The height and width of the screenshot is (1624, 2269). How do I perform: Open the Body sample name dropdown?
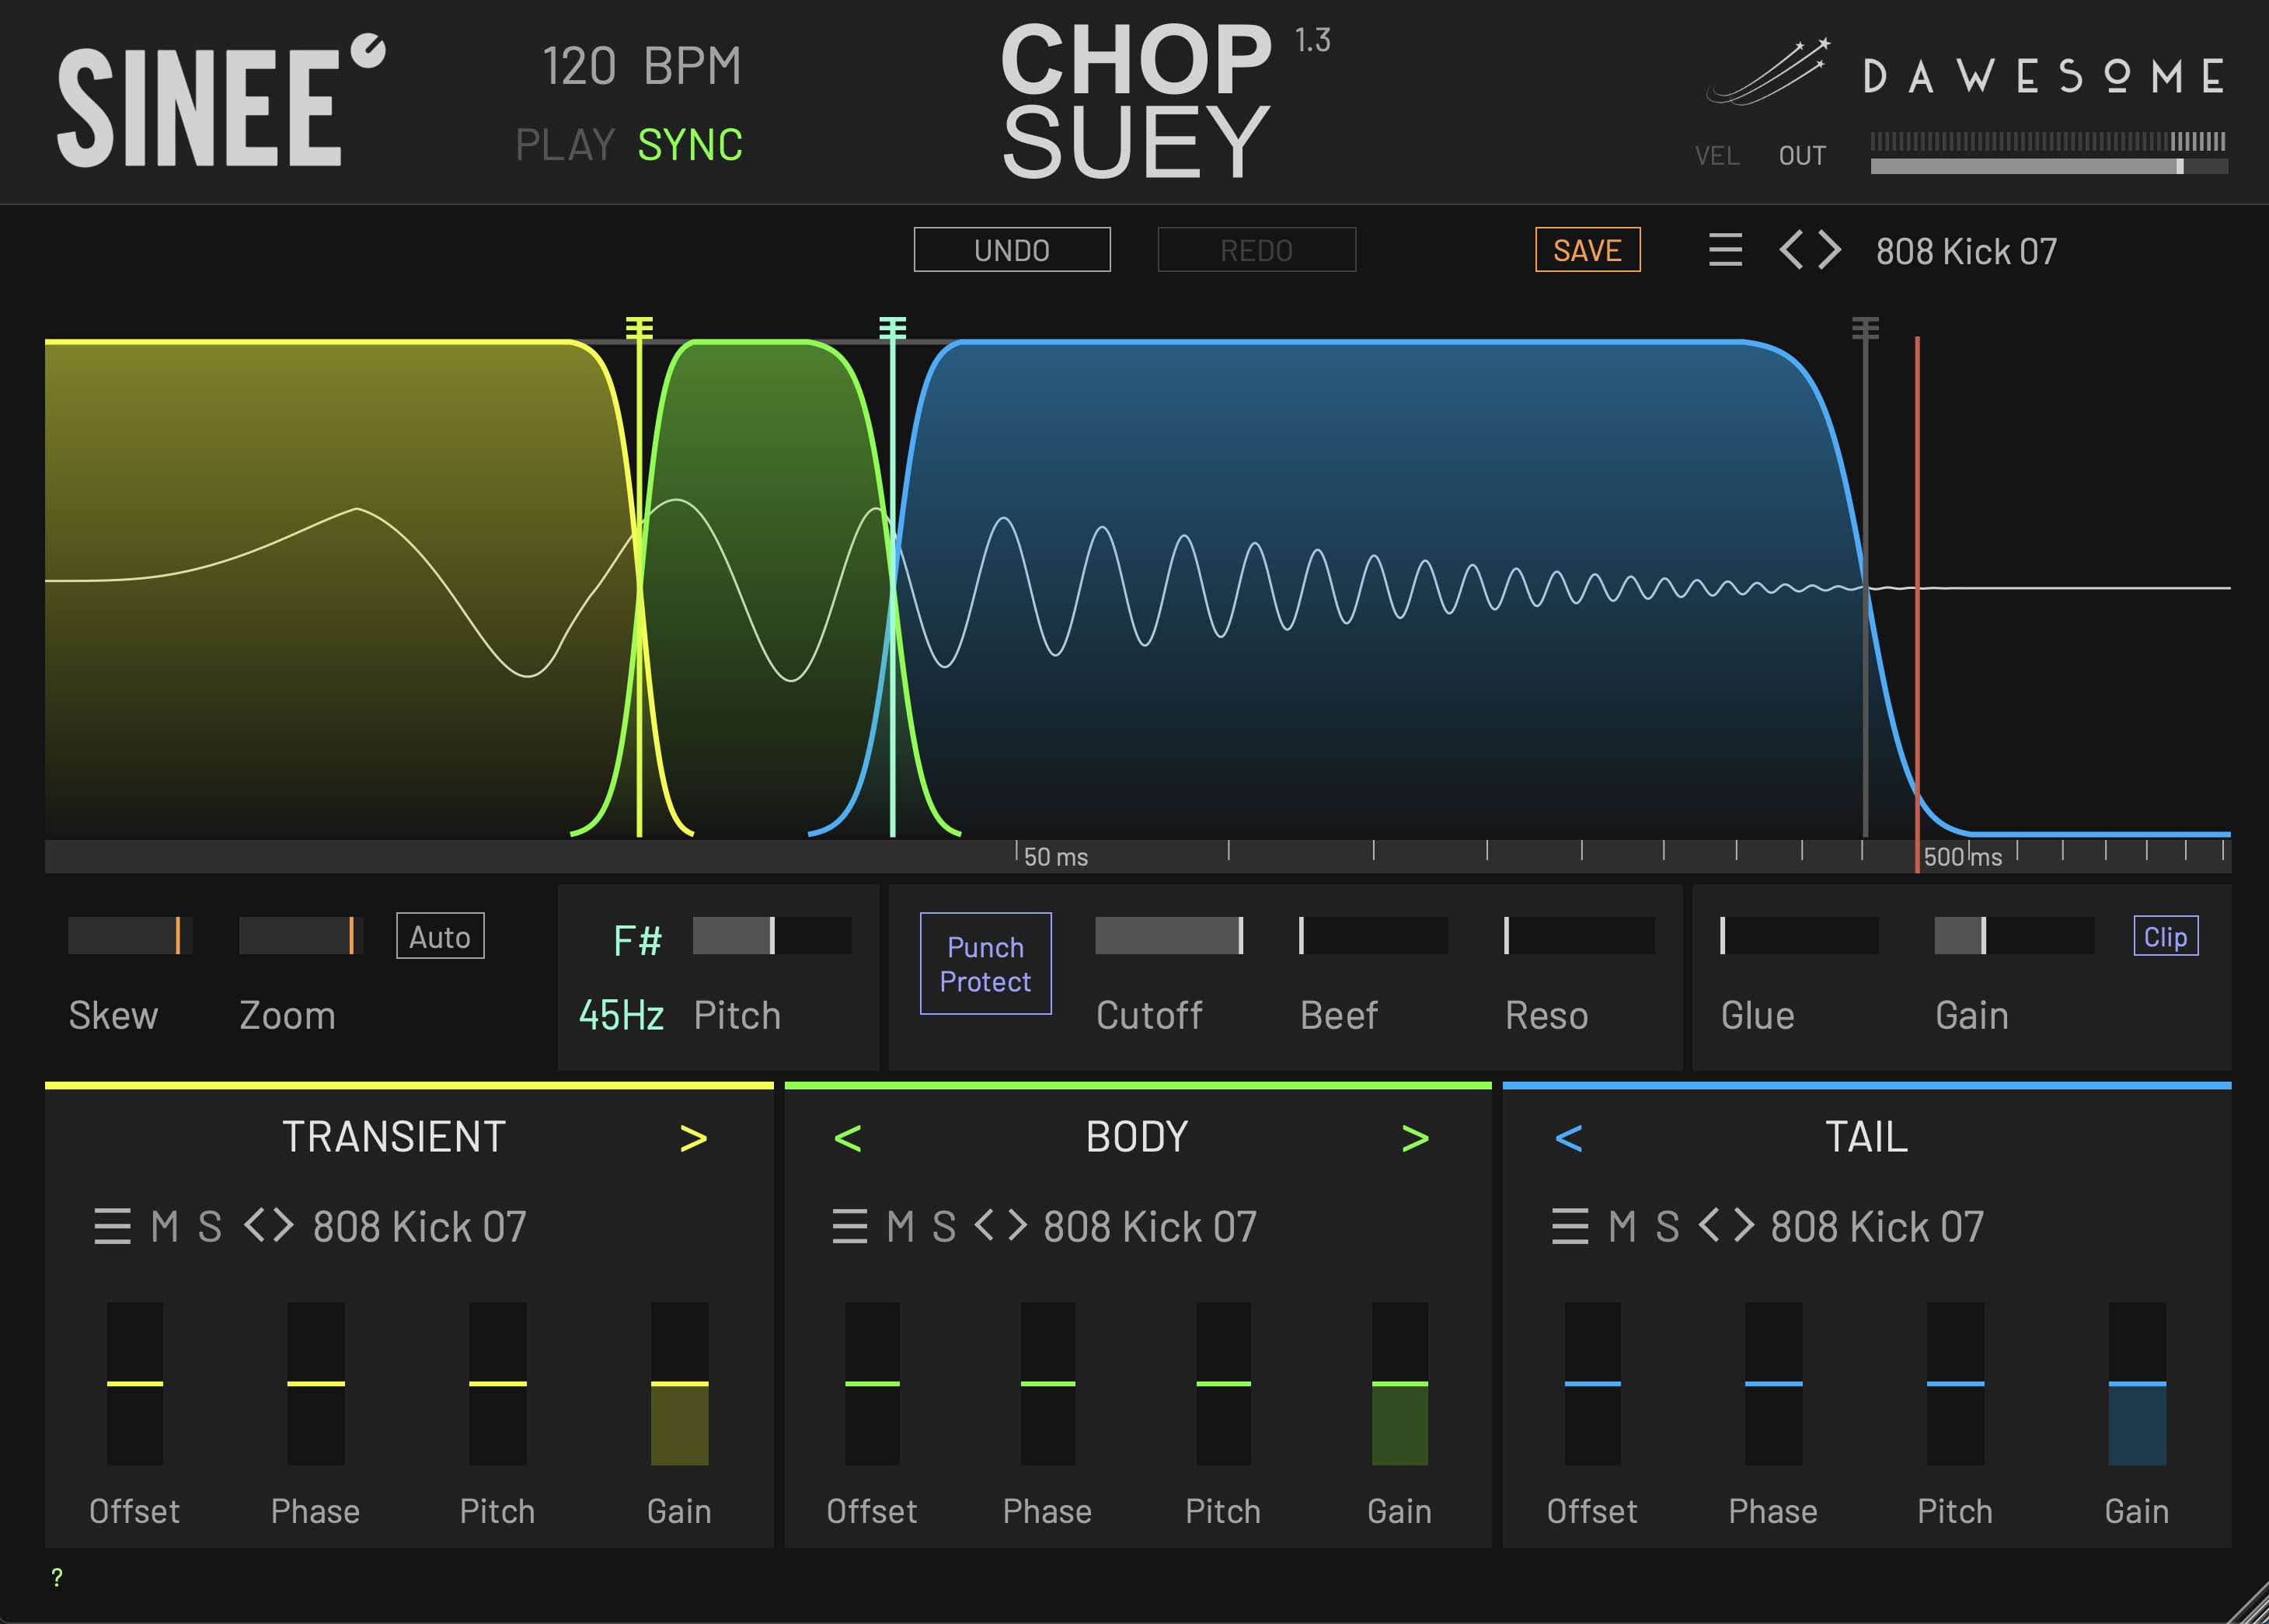coord(1150,1226)
